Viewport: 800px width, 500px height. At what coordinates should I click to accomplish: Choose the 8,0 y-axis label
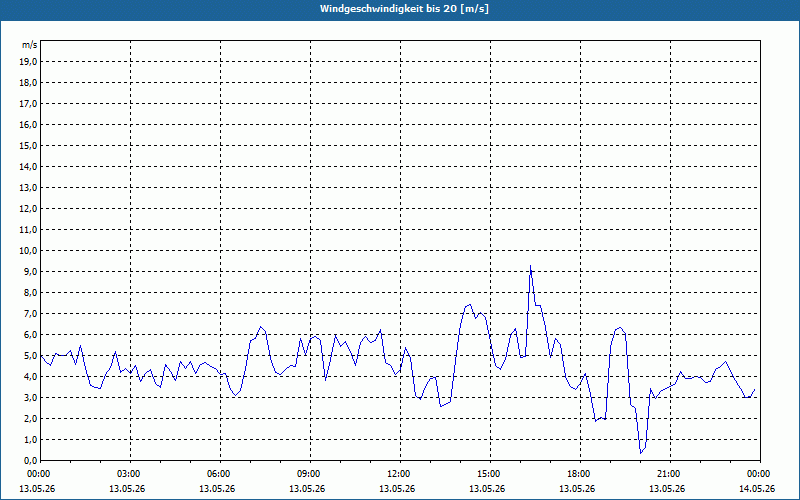coord(30,292)
